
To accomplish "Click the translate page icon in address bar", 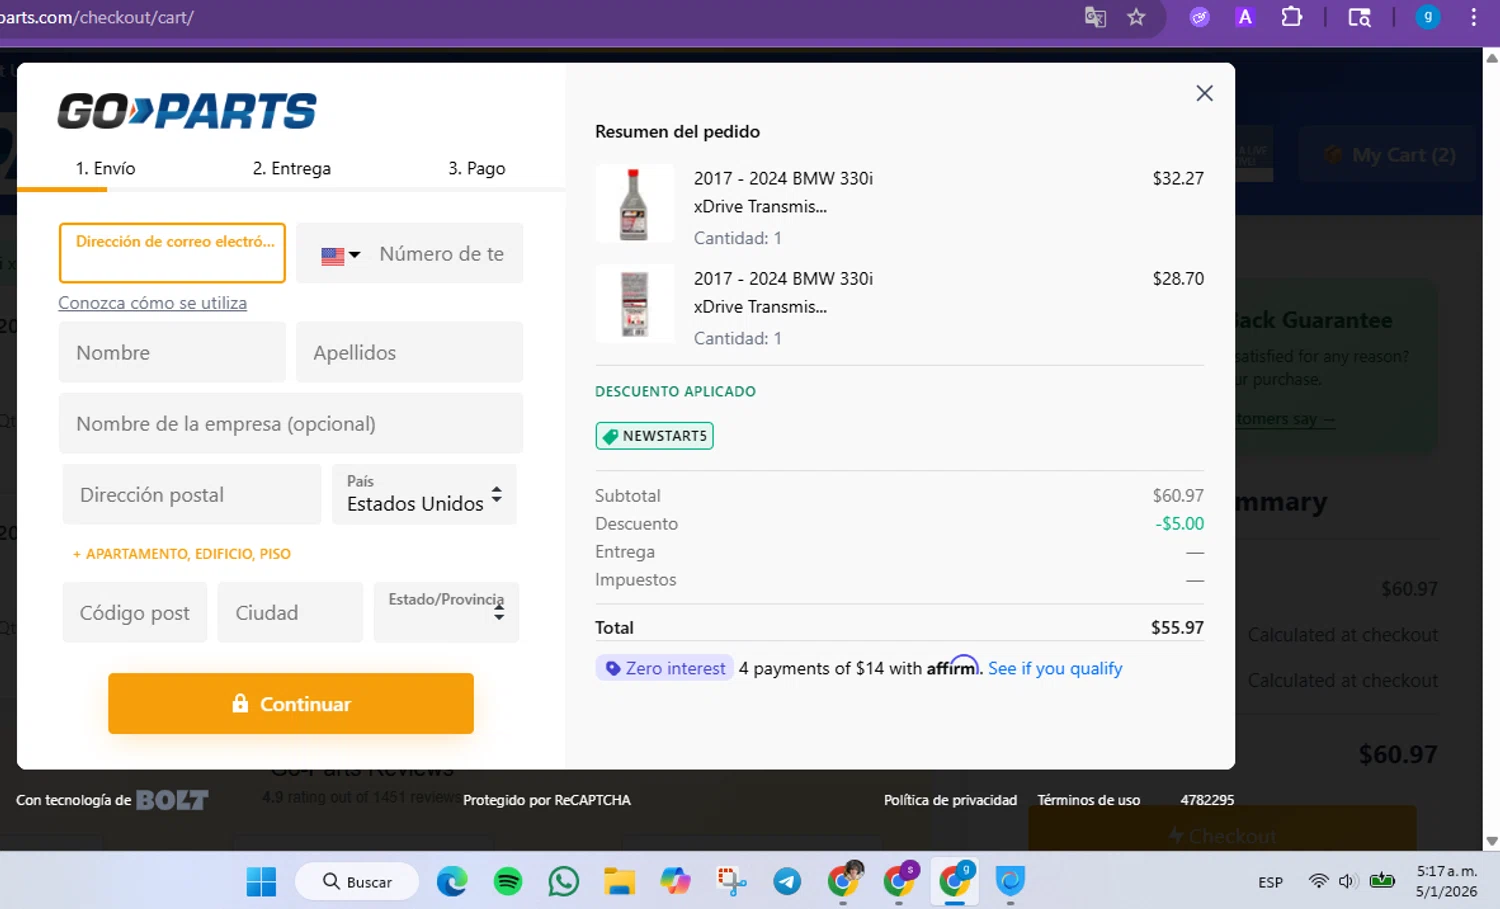I will click(1095, 17).
